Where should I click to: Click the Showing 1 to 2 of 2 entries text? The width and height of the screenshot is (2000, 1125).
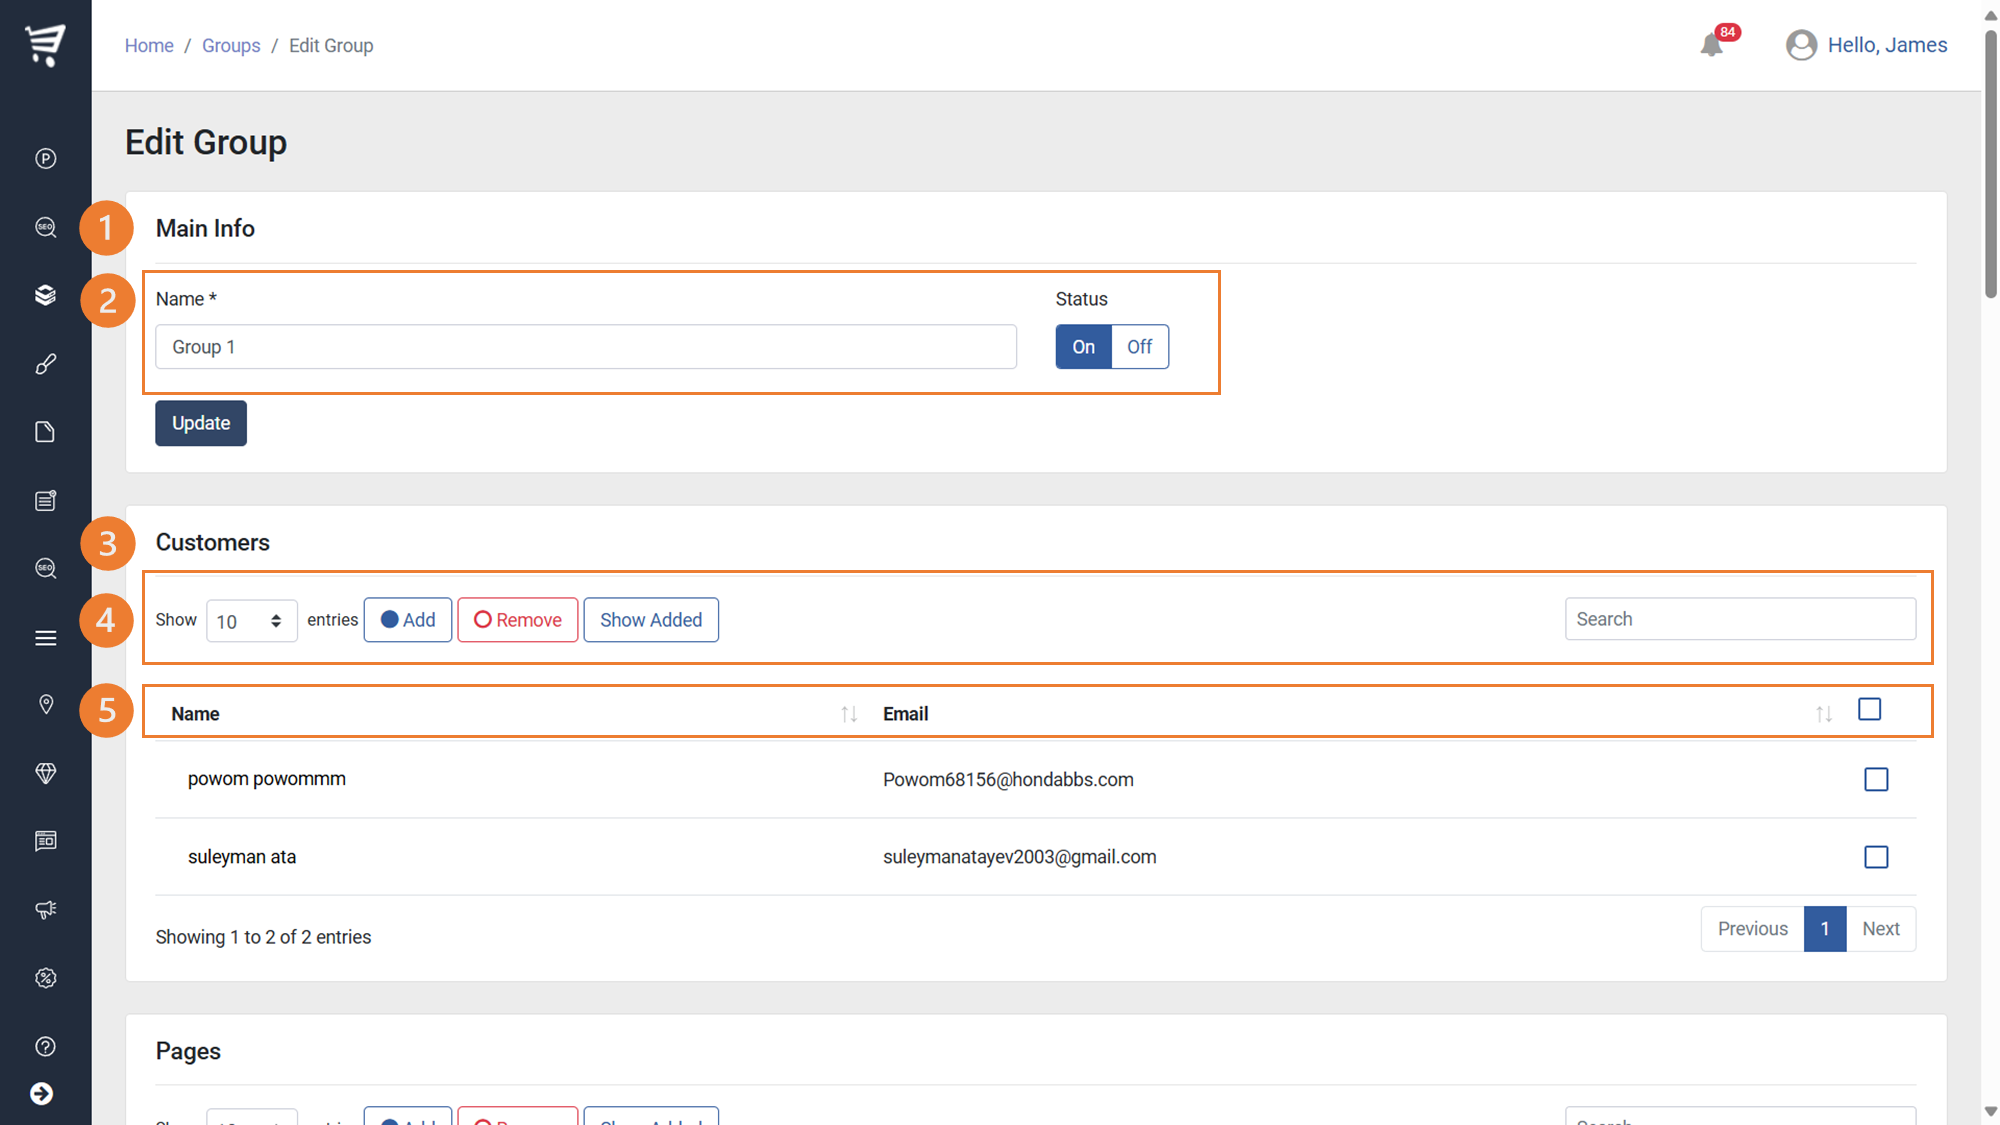tap(263, 937)
